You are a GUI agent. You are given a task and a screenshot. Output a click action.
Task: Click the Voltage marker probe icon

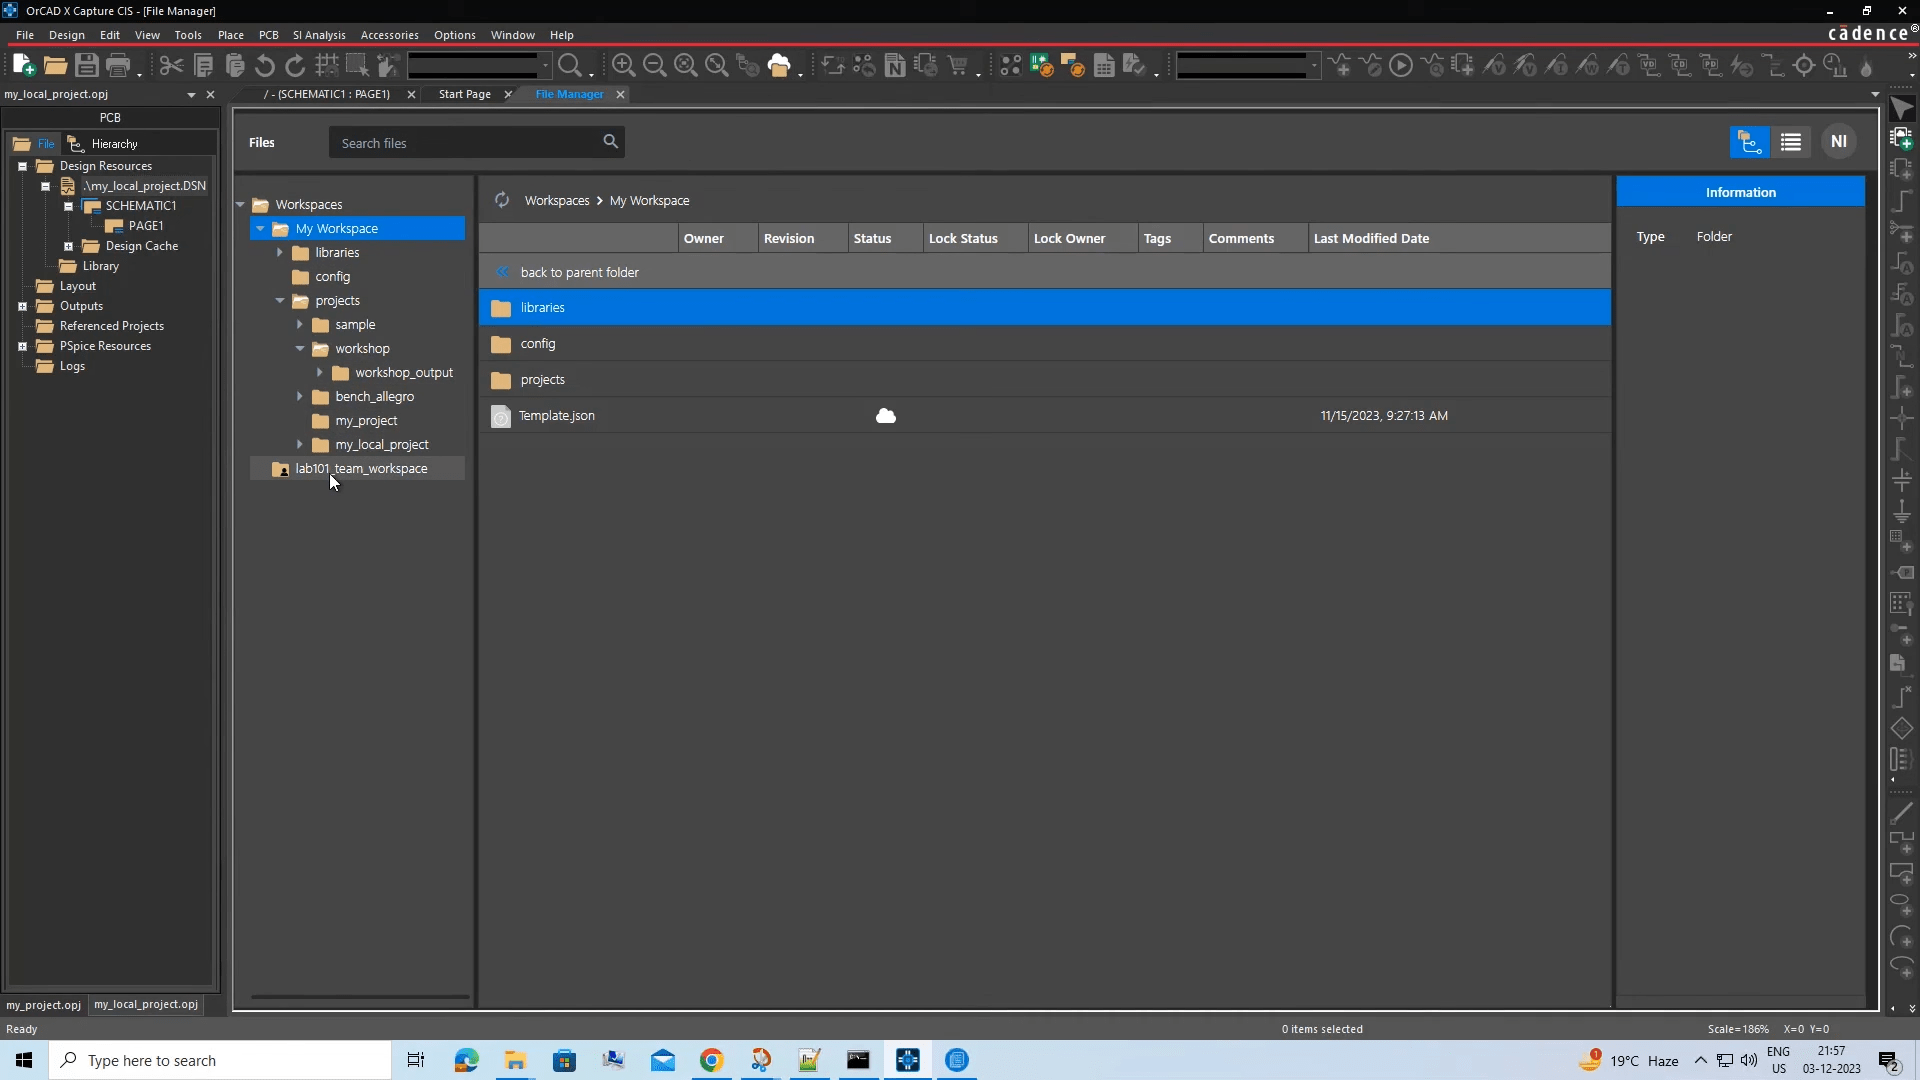[1494, 66]
